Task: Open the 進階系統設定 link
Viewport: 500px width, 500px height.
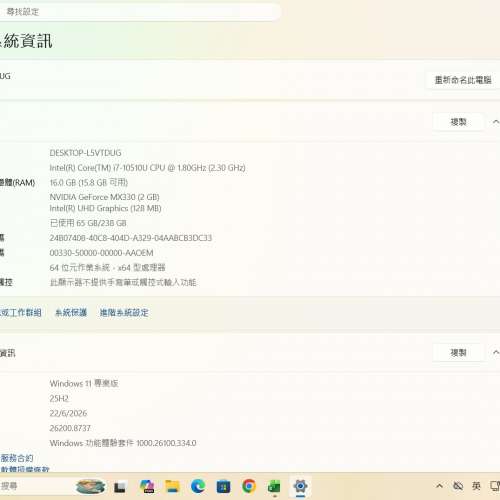Action: coord(124,313)
